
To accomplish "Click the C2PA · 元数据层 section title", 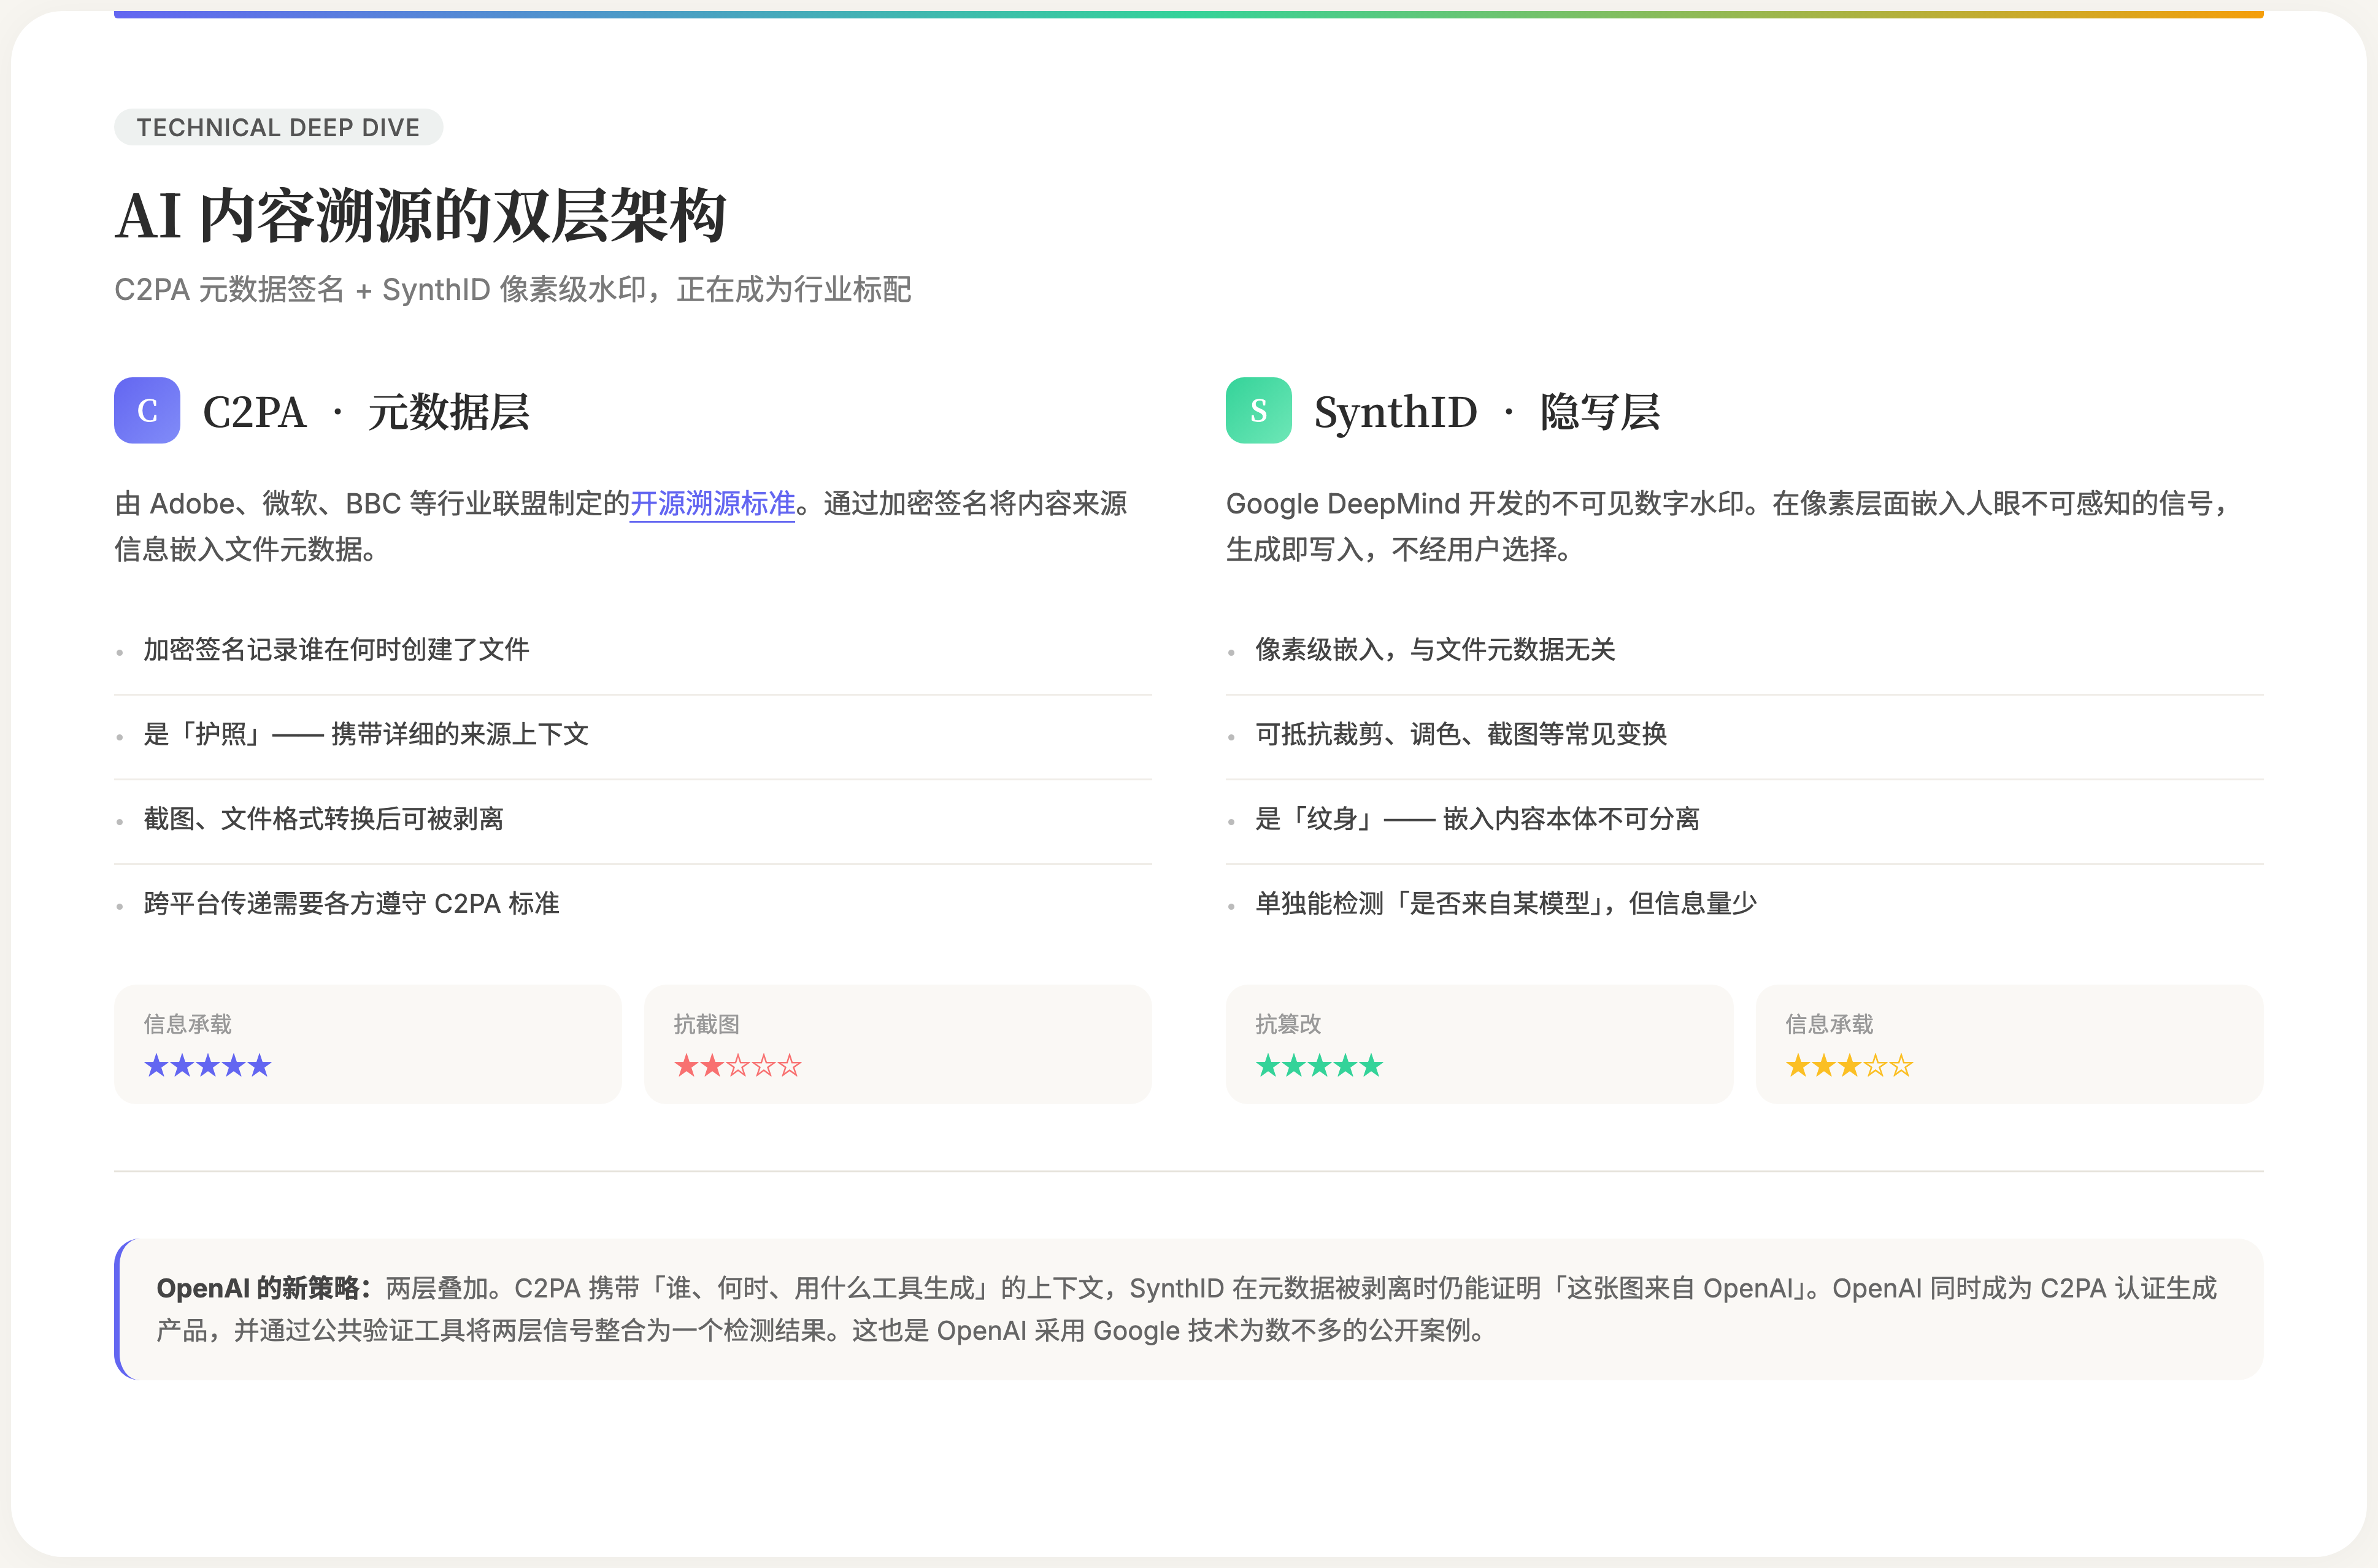I will (x=366, y=412).
